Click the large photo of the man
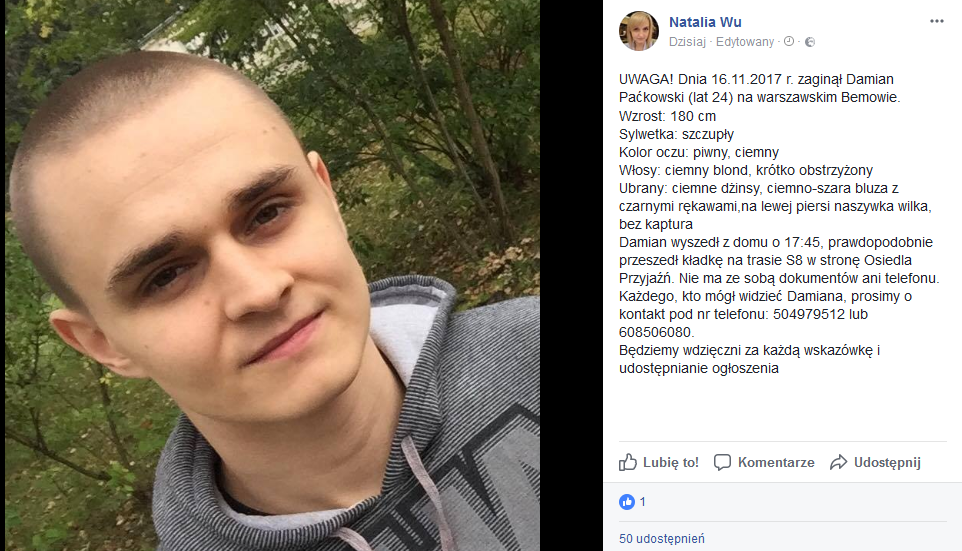Screen dimensions: 962x551 point(272,276)
